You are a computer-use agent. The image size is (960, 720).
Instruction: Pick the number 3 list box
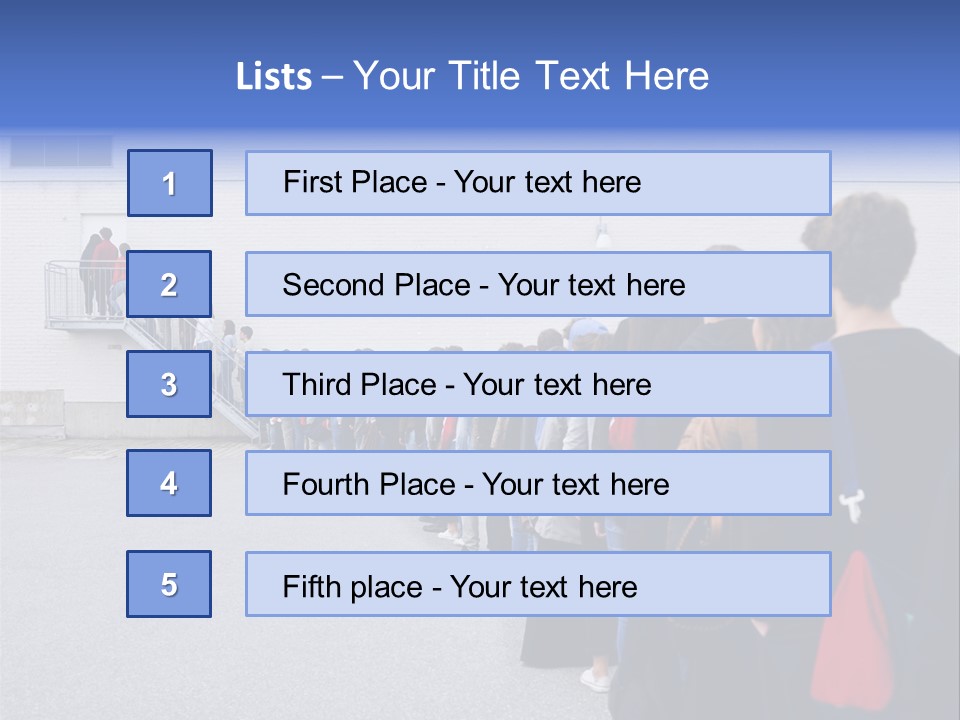[169, 384]
